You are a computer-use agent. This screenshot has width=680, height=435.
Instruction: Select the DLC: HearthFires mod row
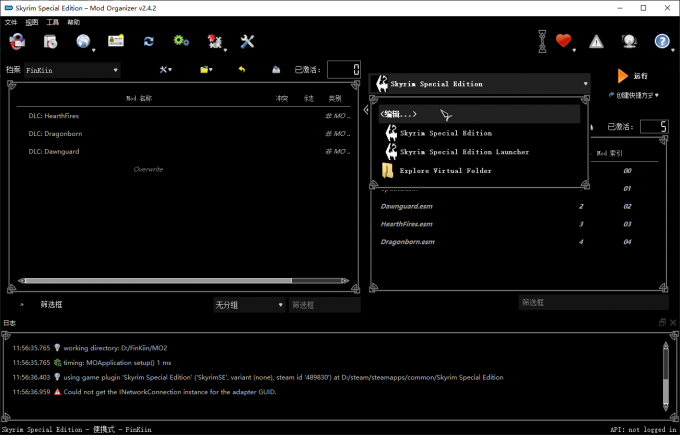183,116
